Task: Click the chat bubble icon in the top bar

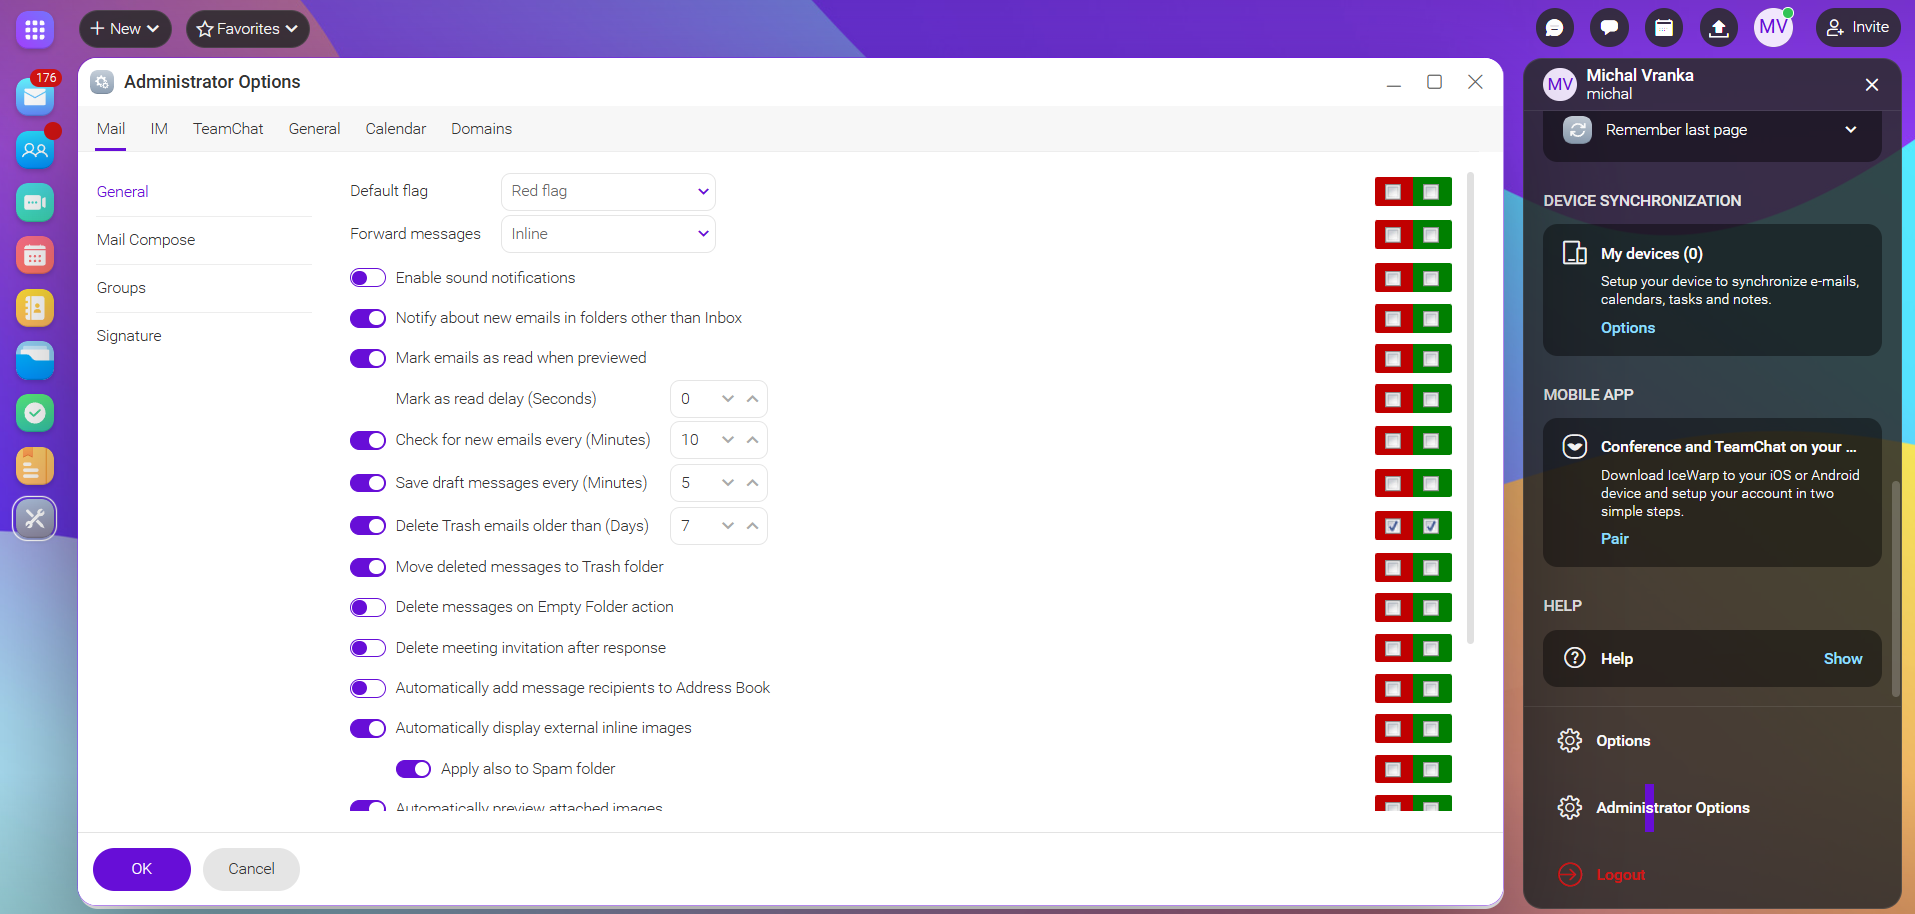Action: [1555, 28]
